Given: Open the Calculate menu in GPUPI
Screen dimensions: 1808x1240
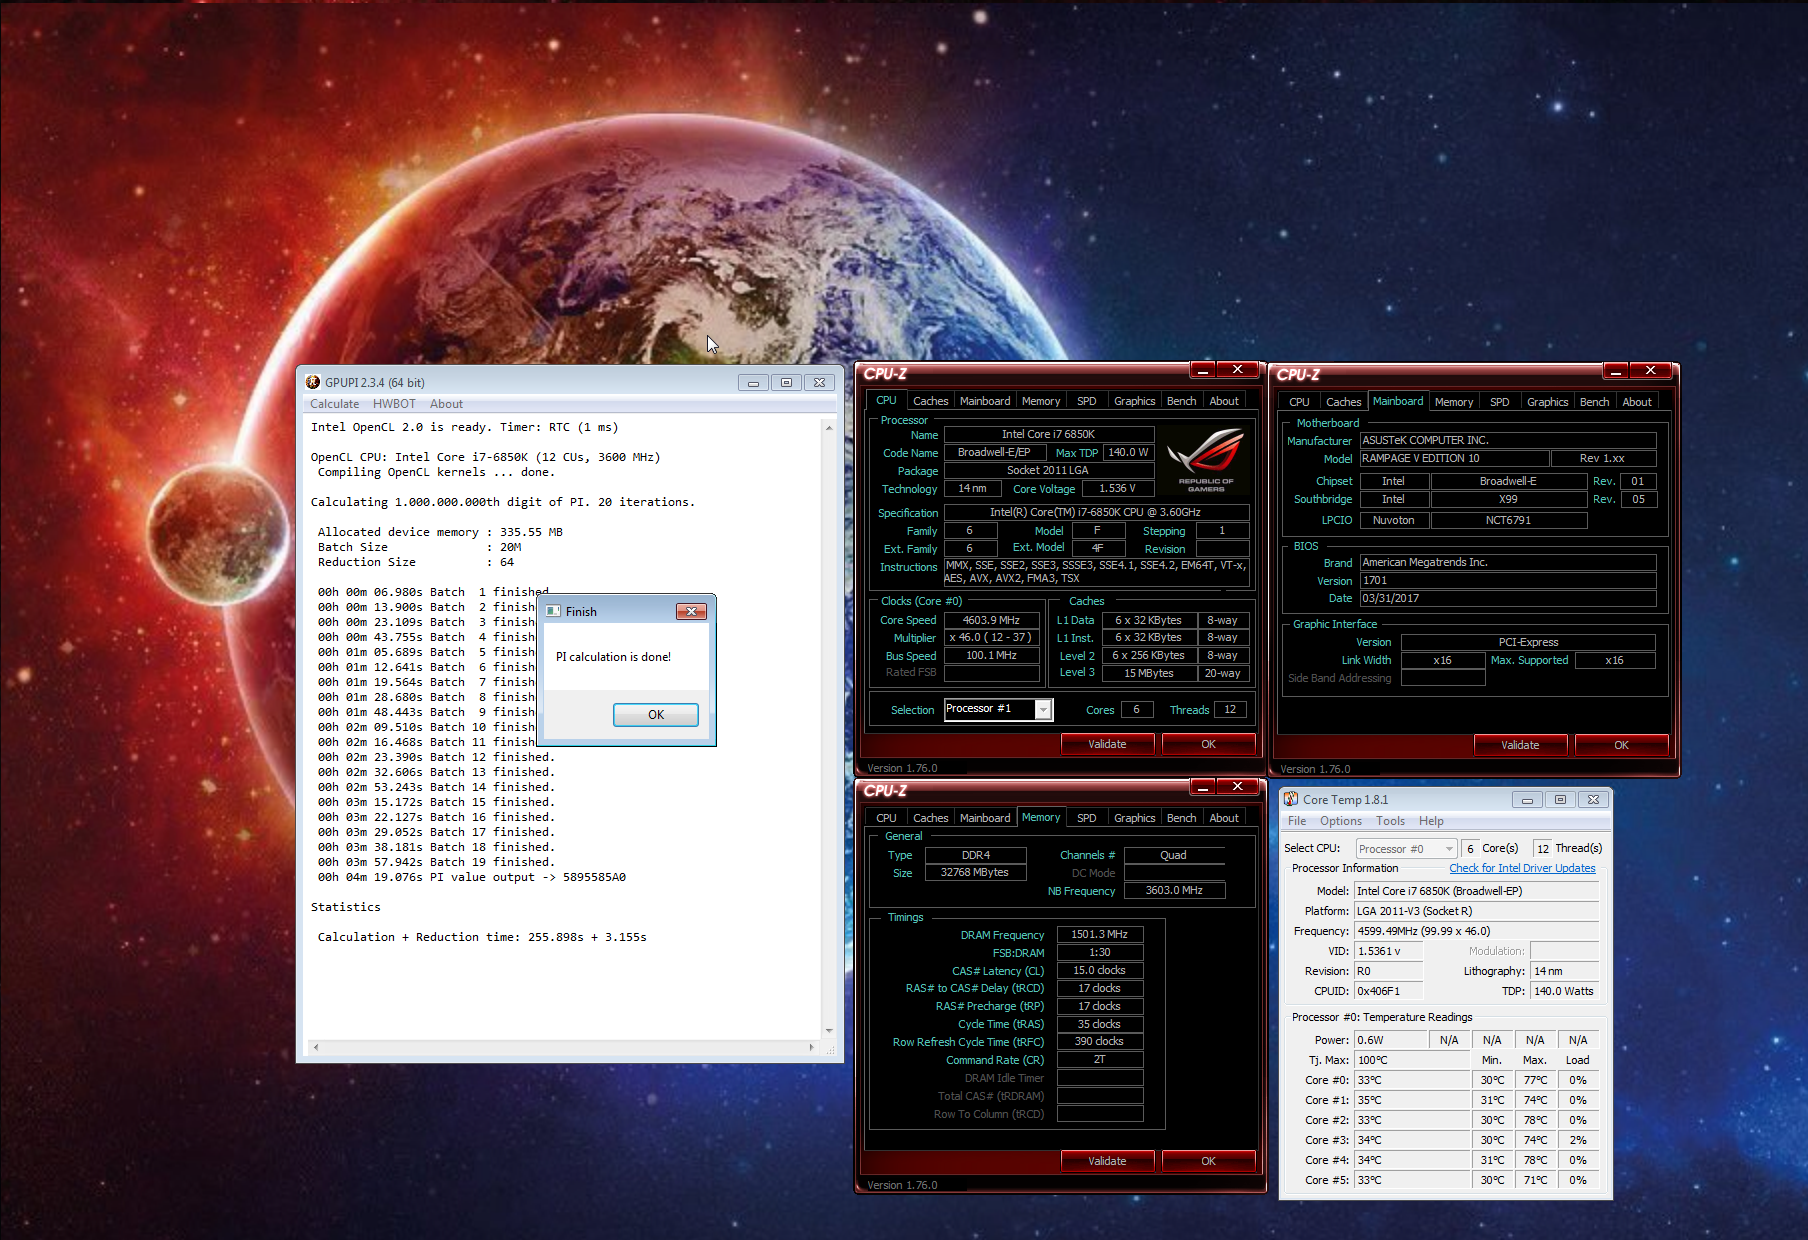Looking at the screenshot, I should coord(334,404).
